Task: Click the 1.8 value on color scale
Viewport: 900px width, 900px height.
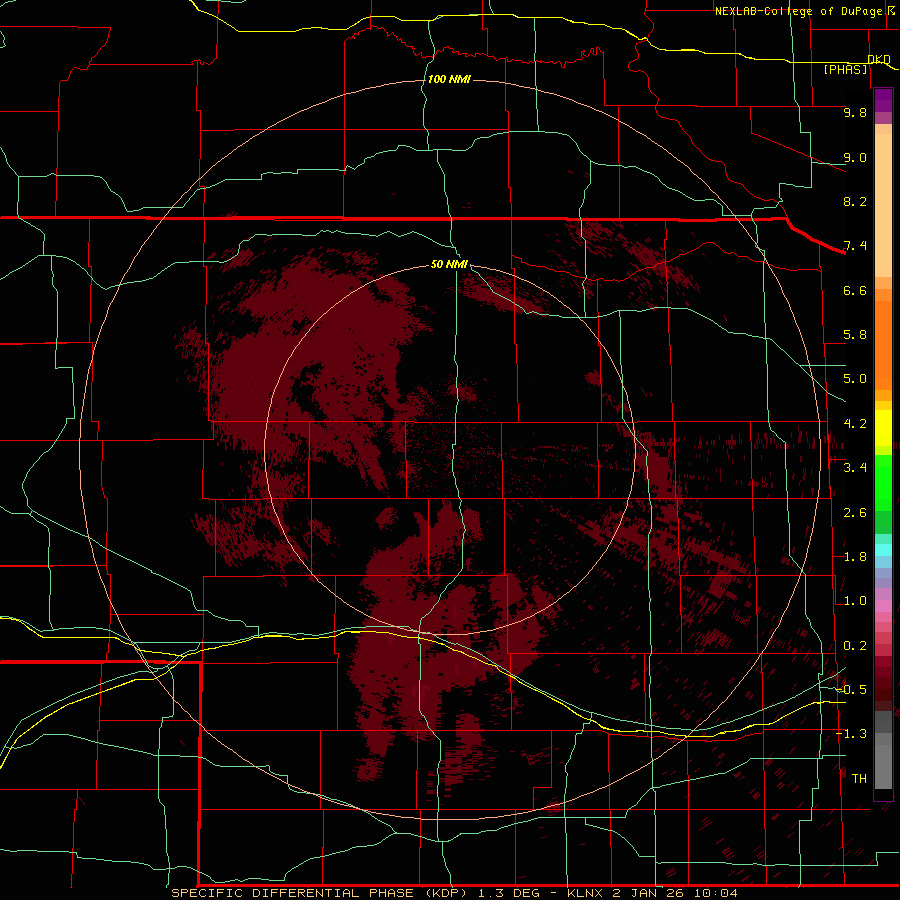Action: (x=855, y=557)
